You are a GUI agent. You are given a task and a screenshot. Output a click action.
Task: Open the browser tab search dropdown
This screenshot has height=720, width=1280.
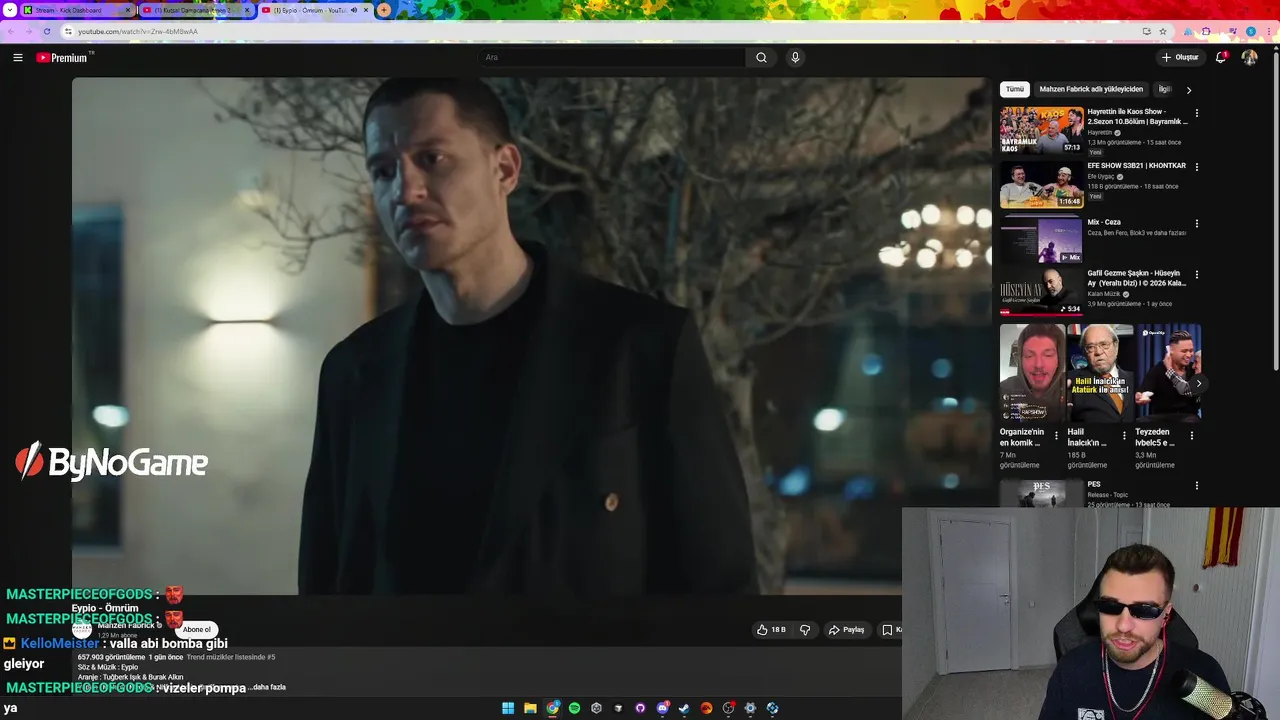click(x=9, y=10)
